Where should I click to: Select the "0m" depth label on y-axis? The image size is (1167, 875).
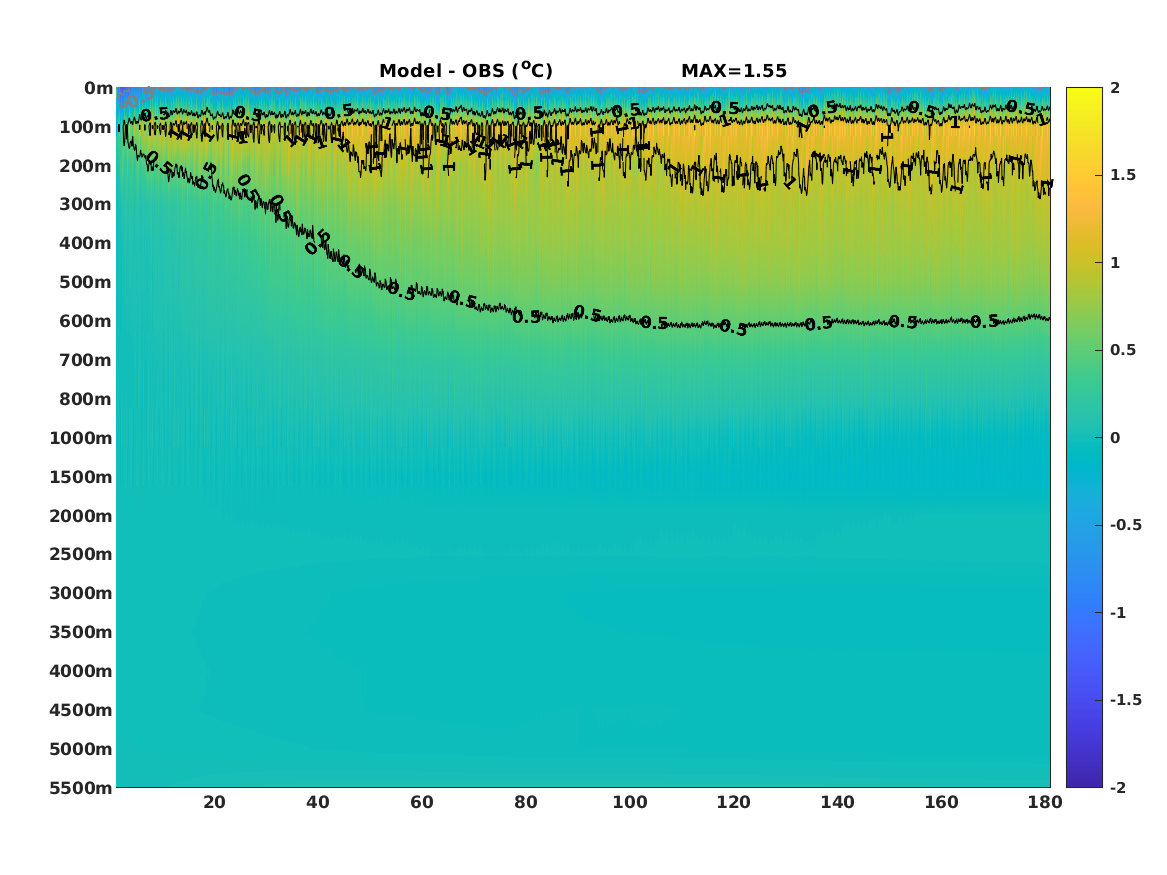pos(98,89)
